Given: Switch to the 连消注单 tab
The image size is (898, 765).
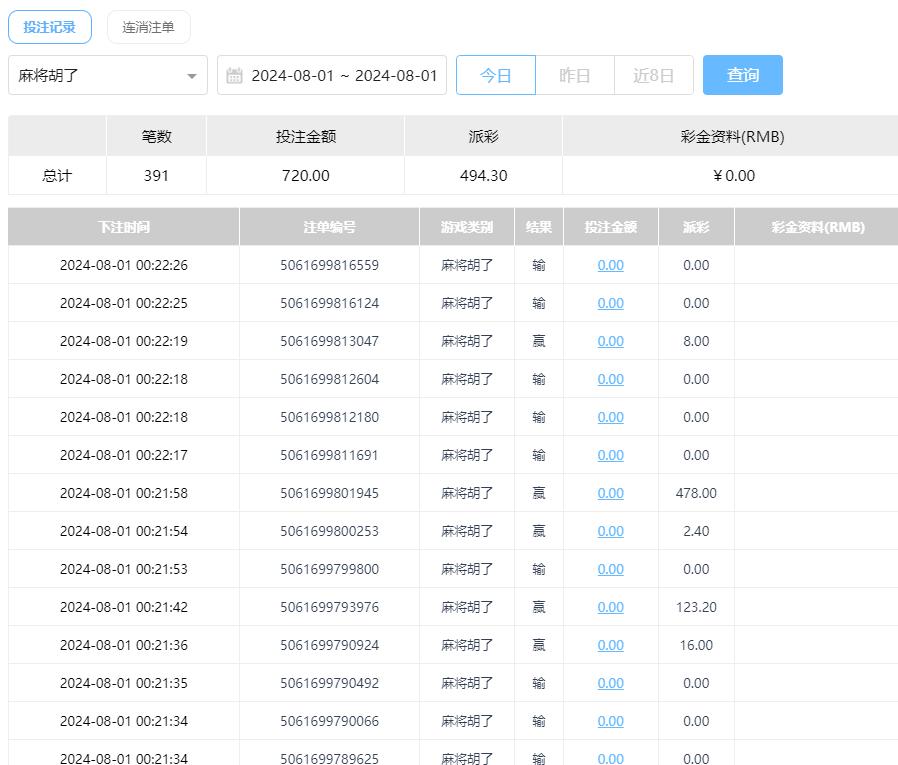Looking at the screenshot, I should pyautogui.click(x=148, y=27).
